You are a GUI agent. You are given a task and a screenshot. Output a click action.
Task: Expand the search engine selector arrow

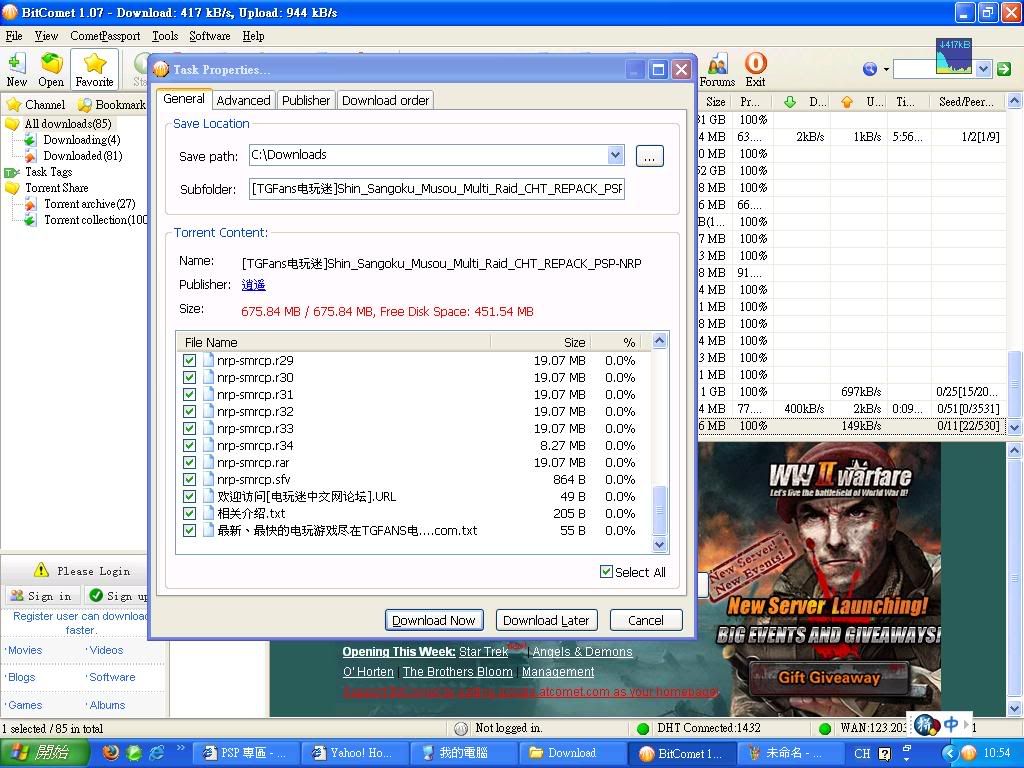point(886,69)
